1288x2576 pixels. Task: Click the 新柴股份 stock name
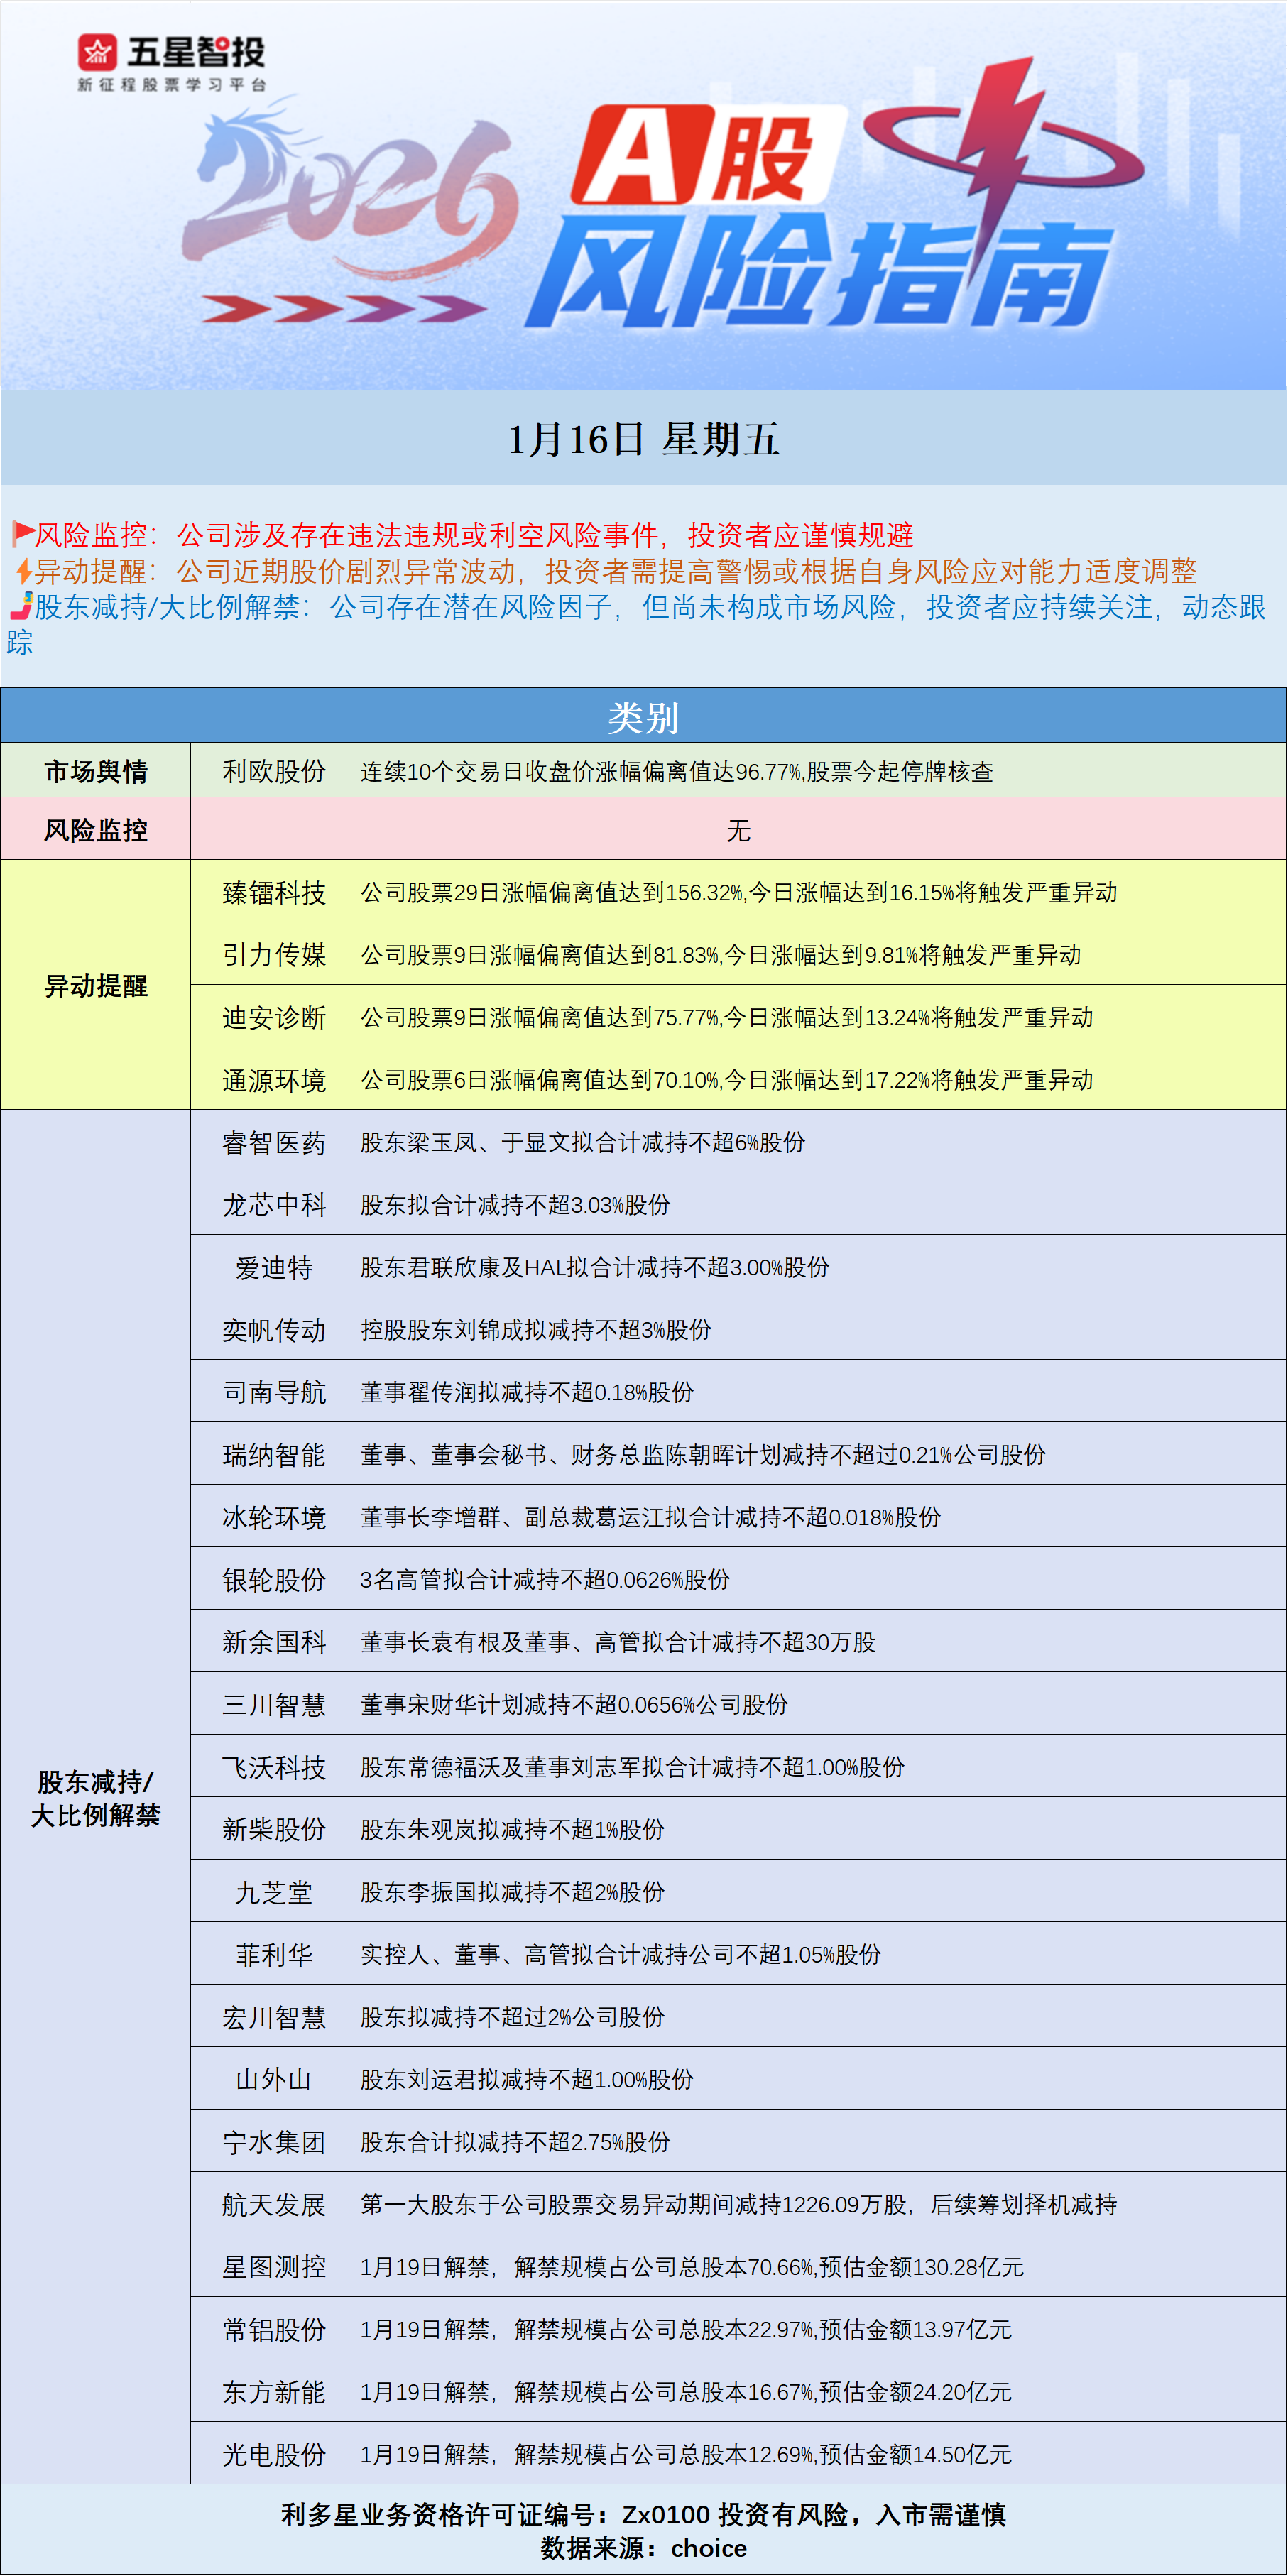pos(274,1830)
